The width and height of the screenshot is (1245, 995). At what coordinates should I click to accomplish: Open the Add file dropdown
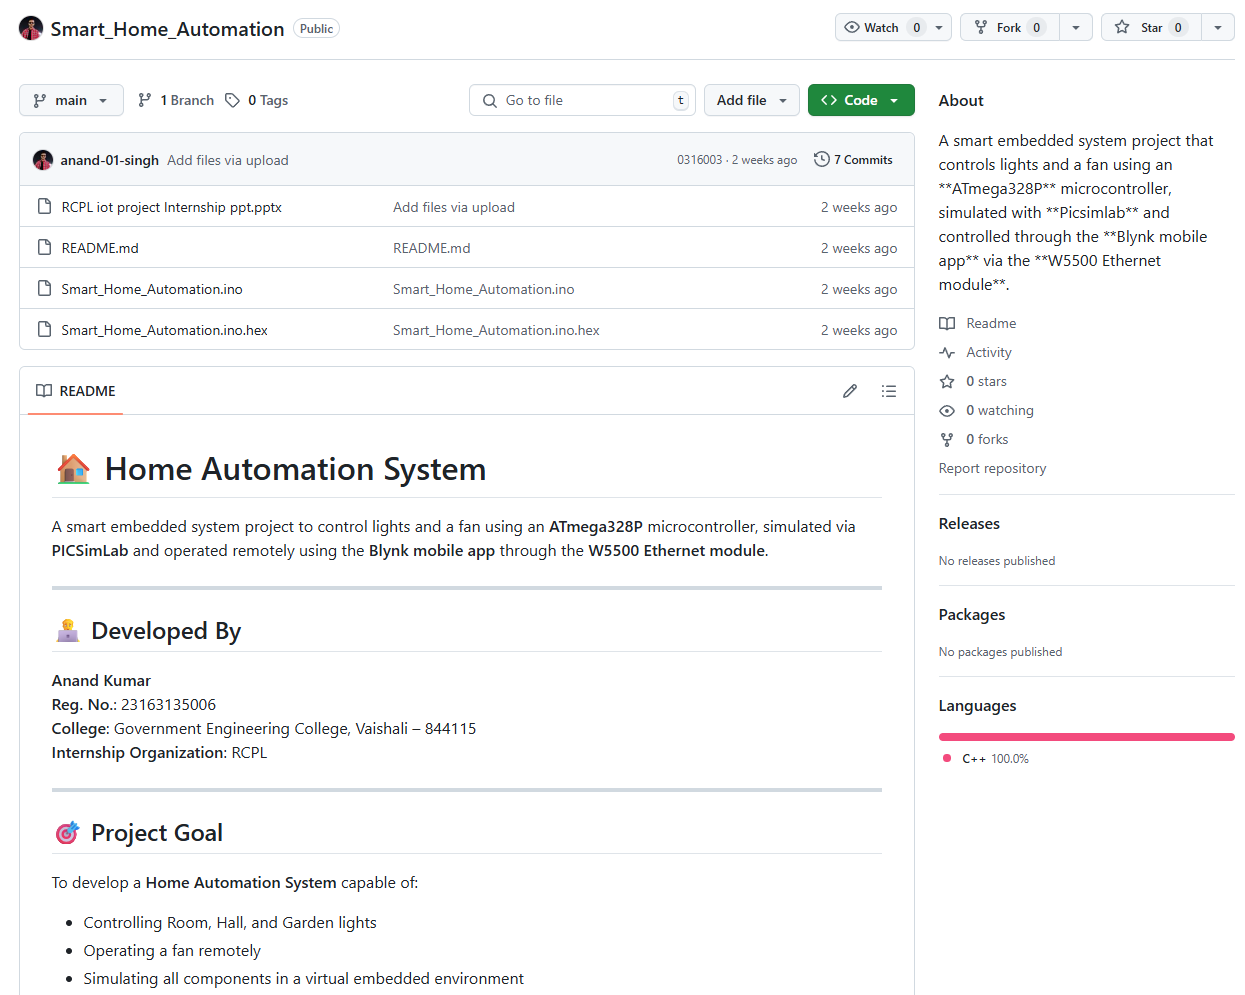(x=752, y=100)
